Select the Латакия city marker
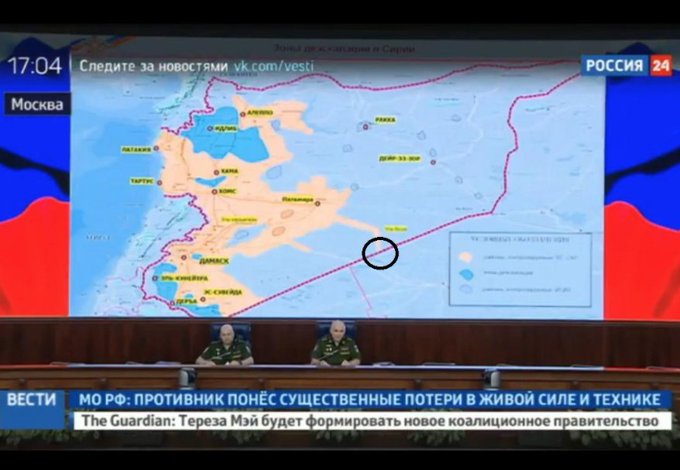The image size is (680, 470). tap(157, 148)
